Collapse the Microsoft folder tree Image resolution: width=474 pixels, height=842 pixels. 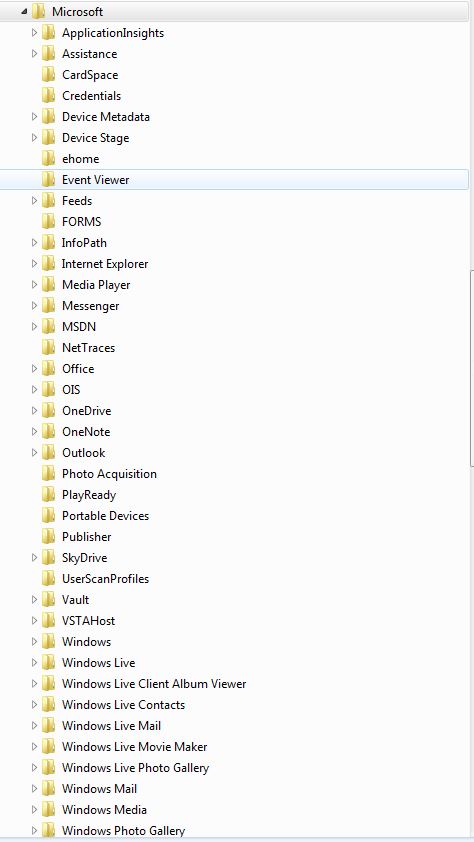point(24,12)
